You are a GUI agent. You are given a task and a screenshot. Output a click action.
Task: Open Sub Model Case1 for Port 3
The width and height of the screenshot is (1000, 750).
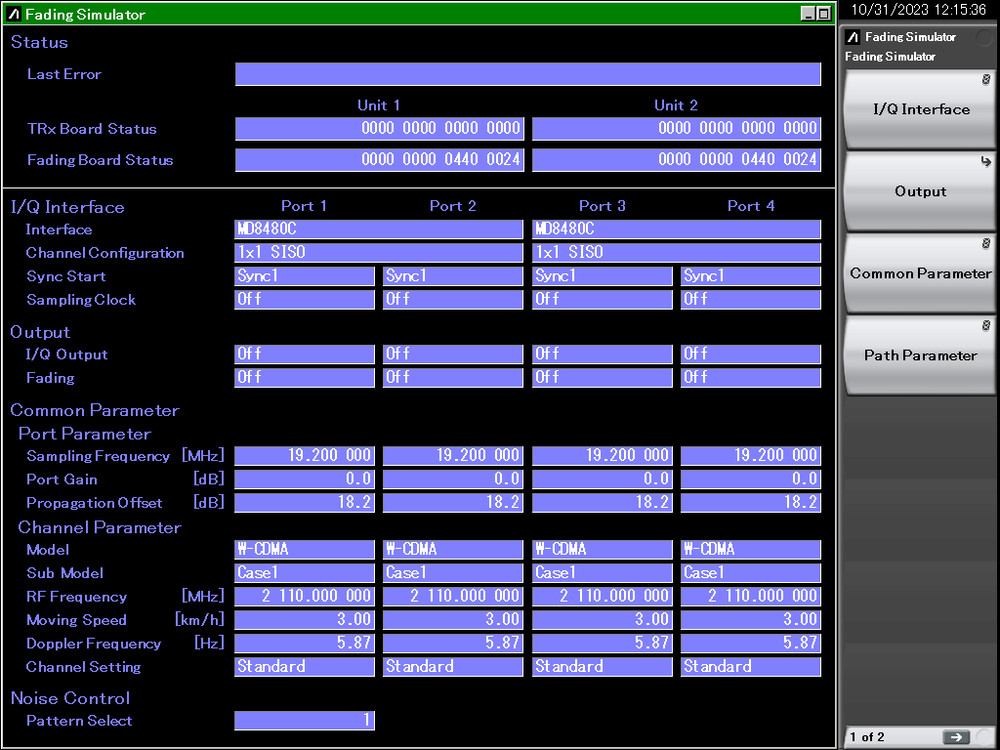[x=603, y=573]
